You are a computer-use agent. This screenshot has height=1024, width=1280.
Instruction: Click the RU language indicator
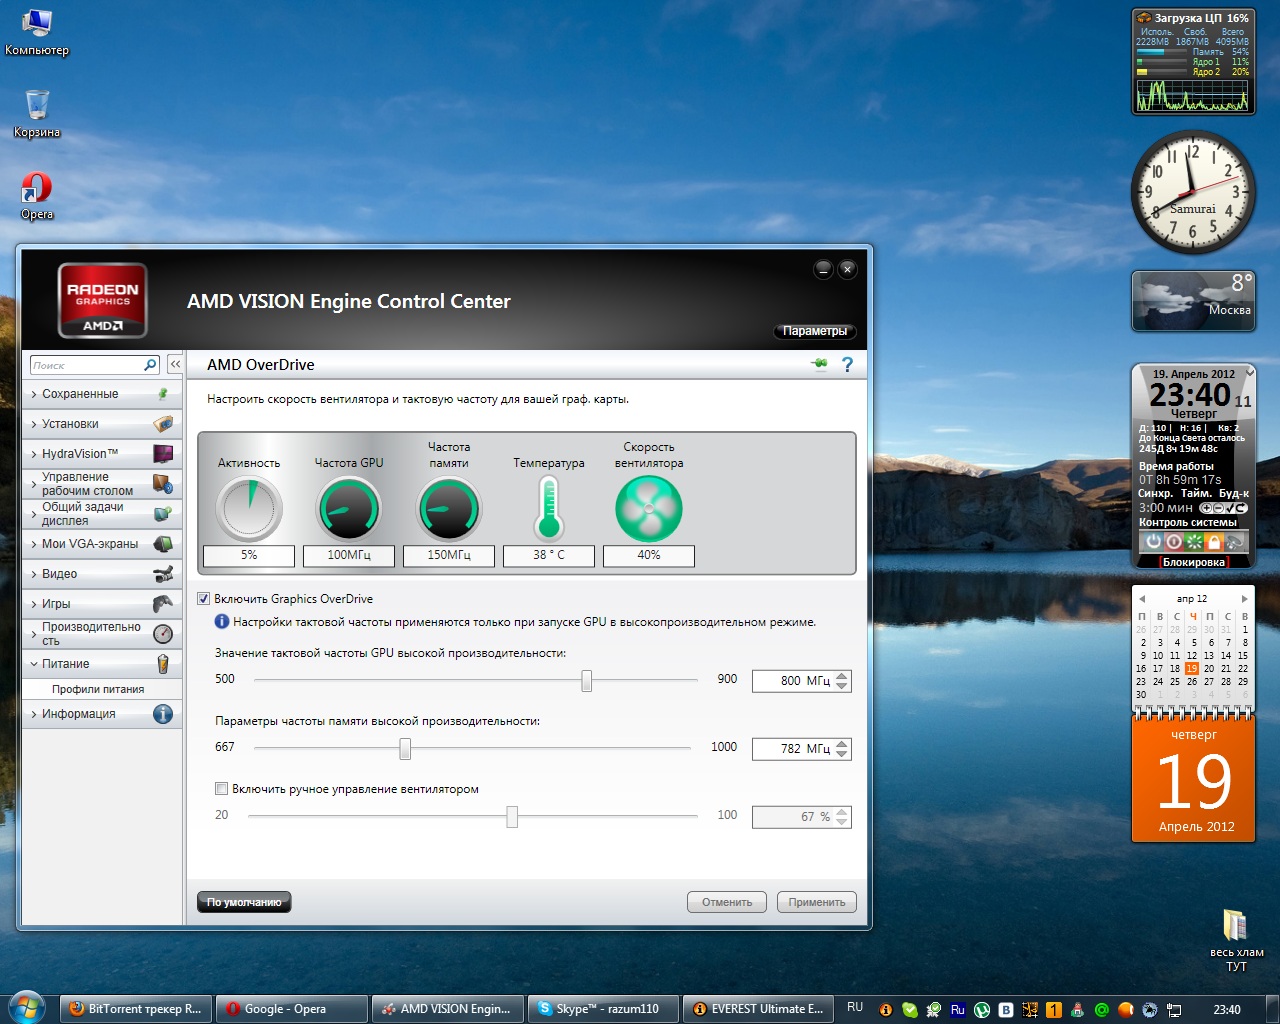pos(855,1008)
